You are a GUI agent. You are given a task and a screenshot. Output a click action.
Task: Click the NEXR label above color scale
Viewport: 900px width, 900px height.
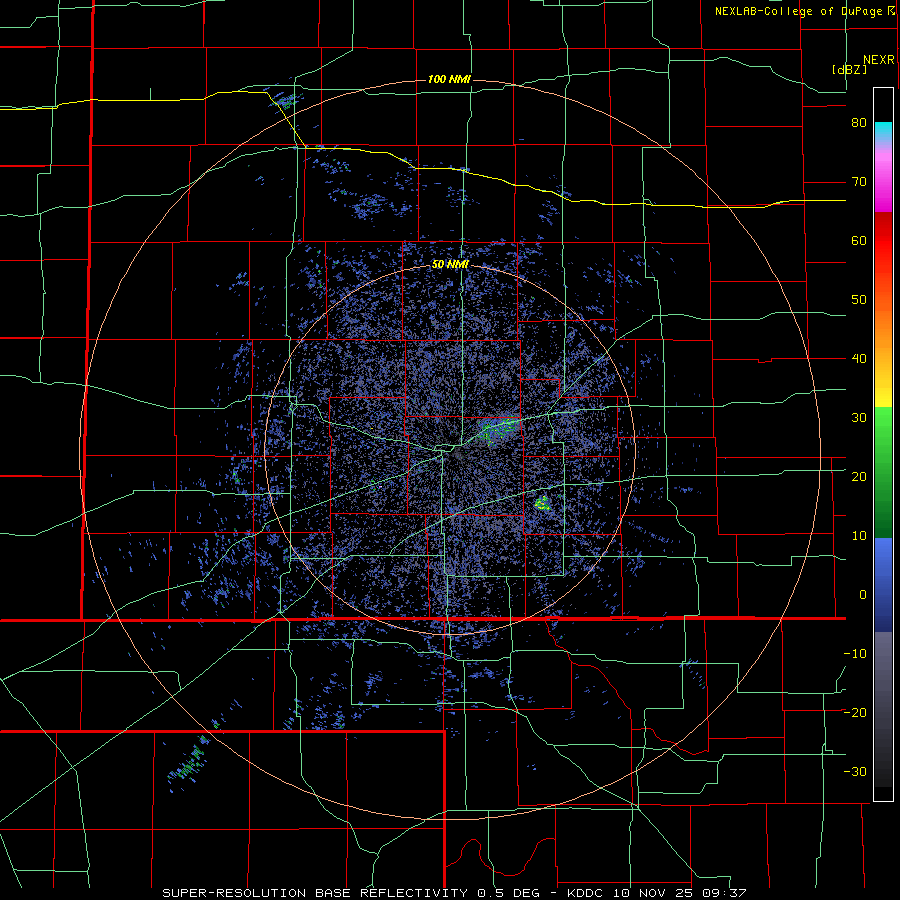click(x=878, y=60)
